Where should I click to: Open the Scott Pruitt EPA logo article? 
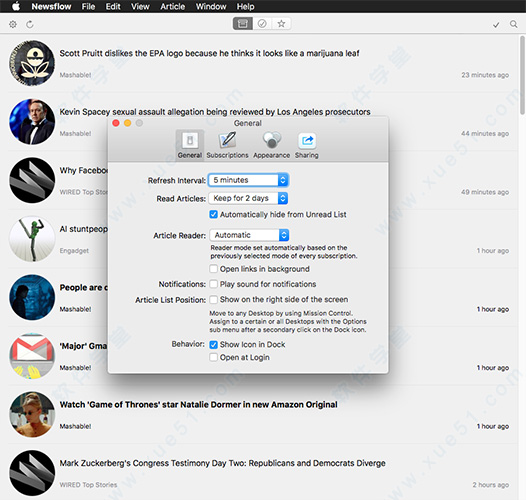tap(209, 53)
